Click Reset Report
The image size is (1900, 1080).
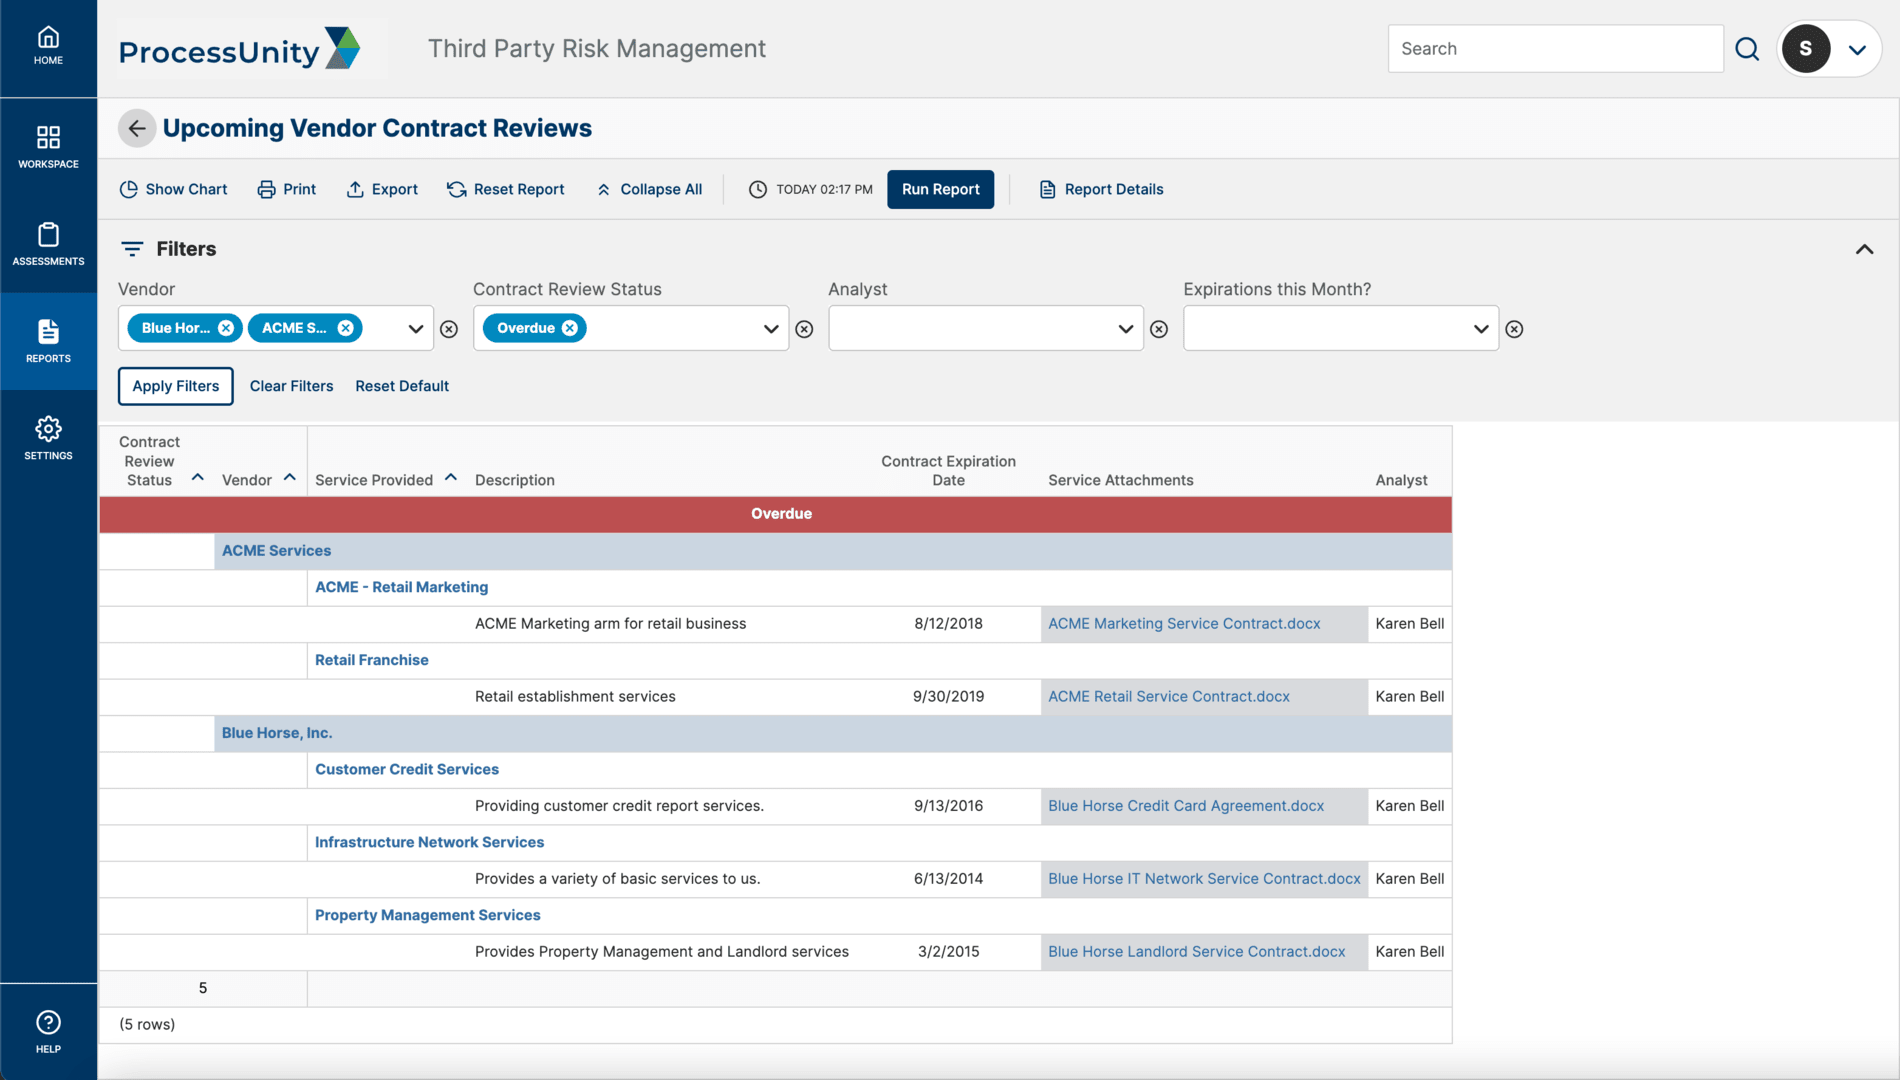pyautogui.click(x=506, y=189)
